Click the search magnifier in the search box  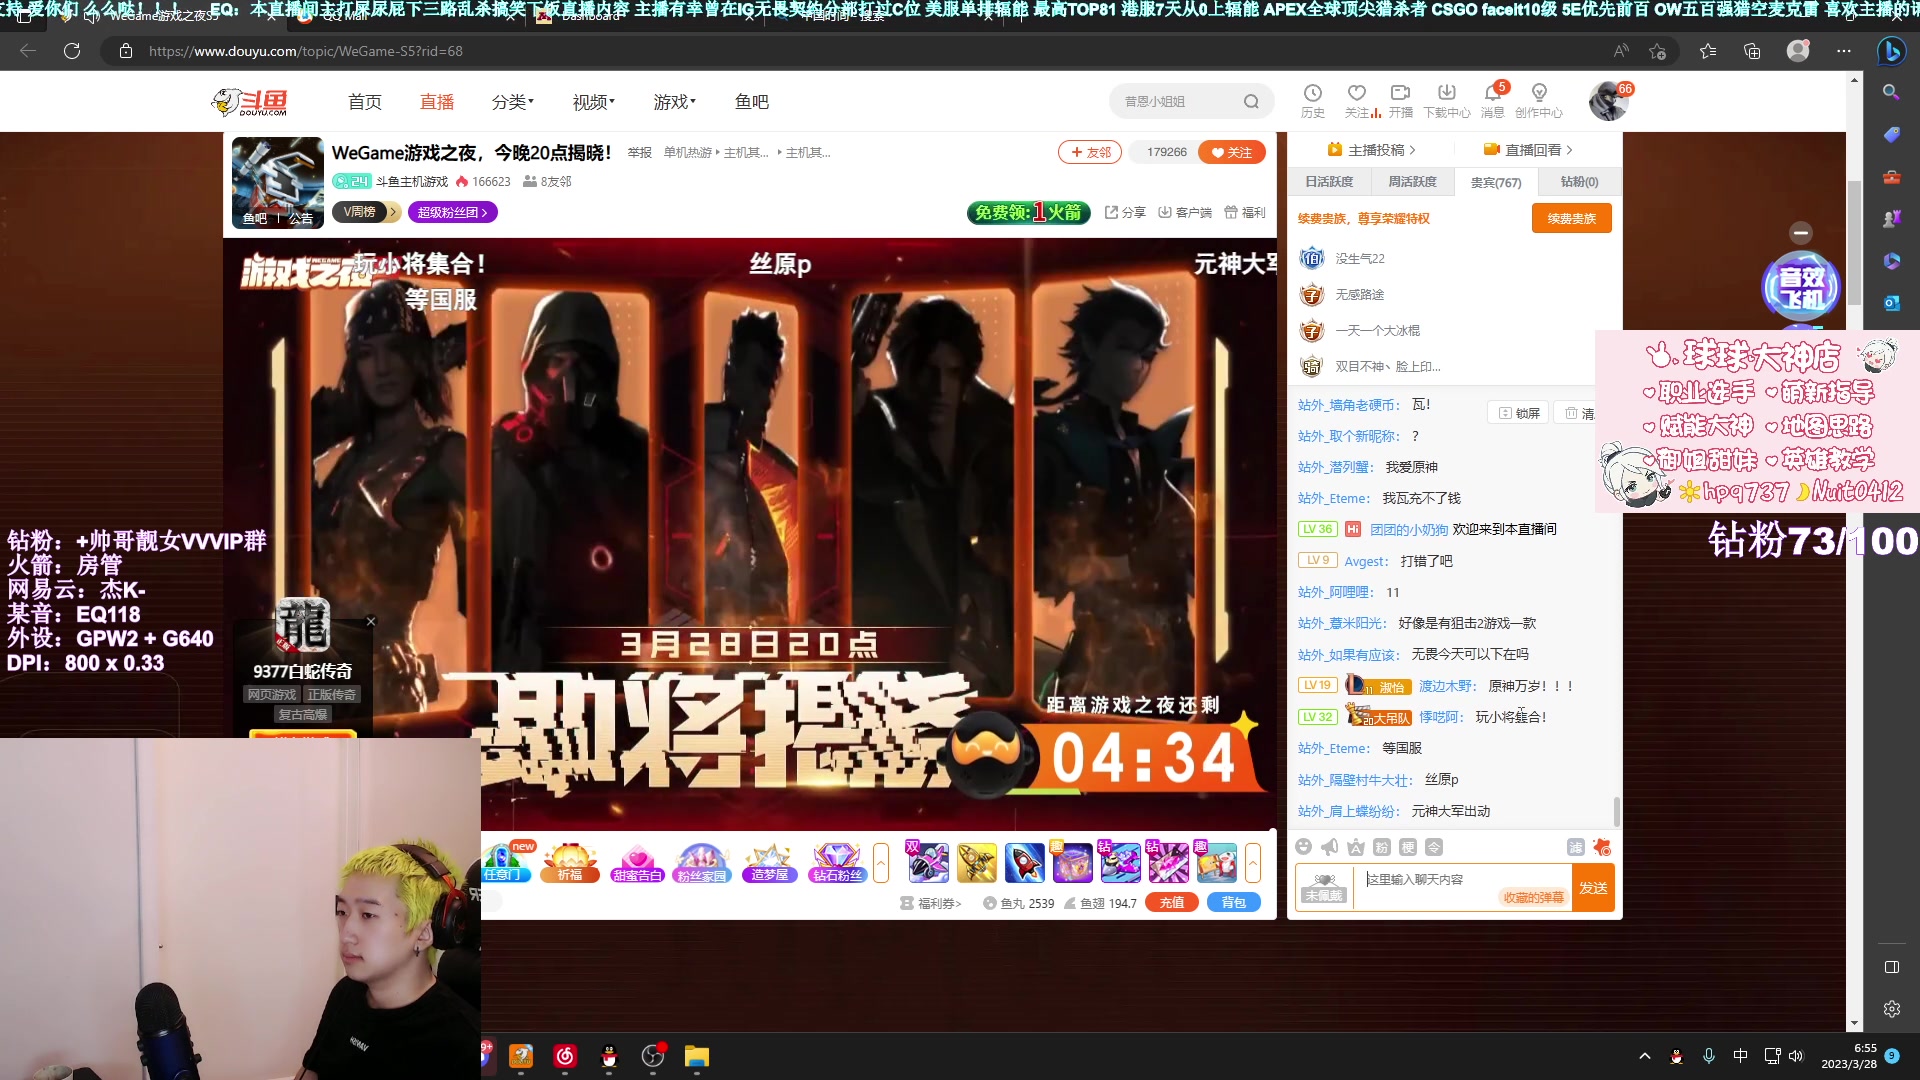(x=1251, y=101)
